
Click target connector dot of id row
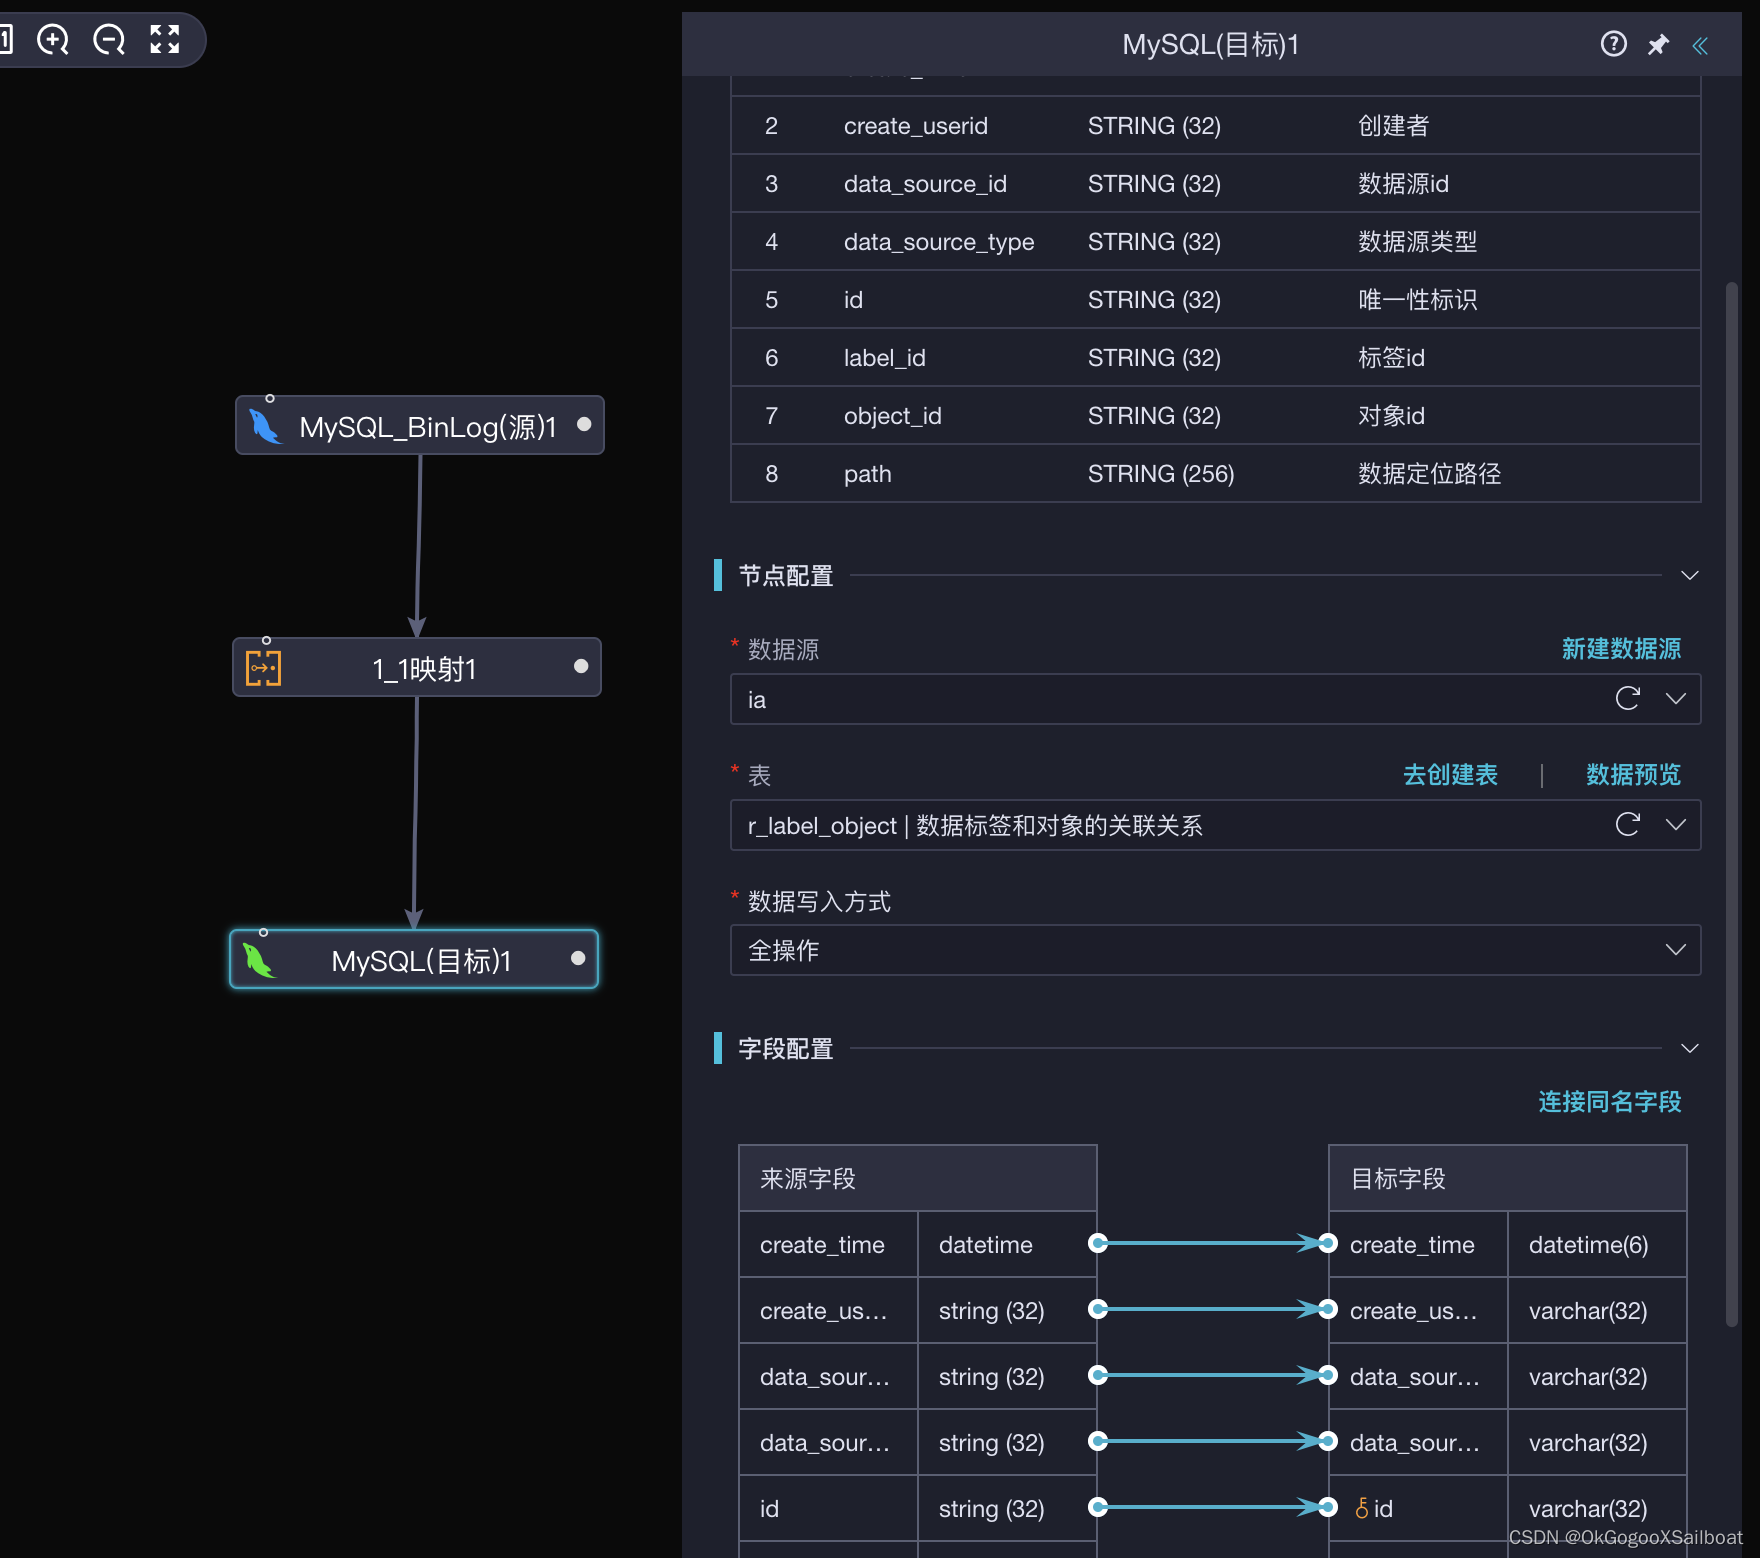1328,1507
